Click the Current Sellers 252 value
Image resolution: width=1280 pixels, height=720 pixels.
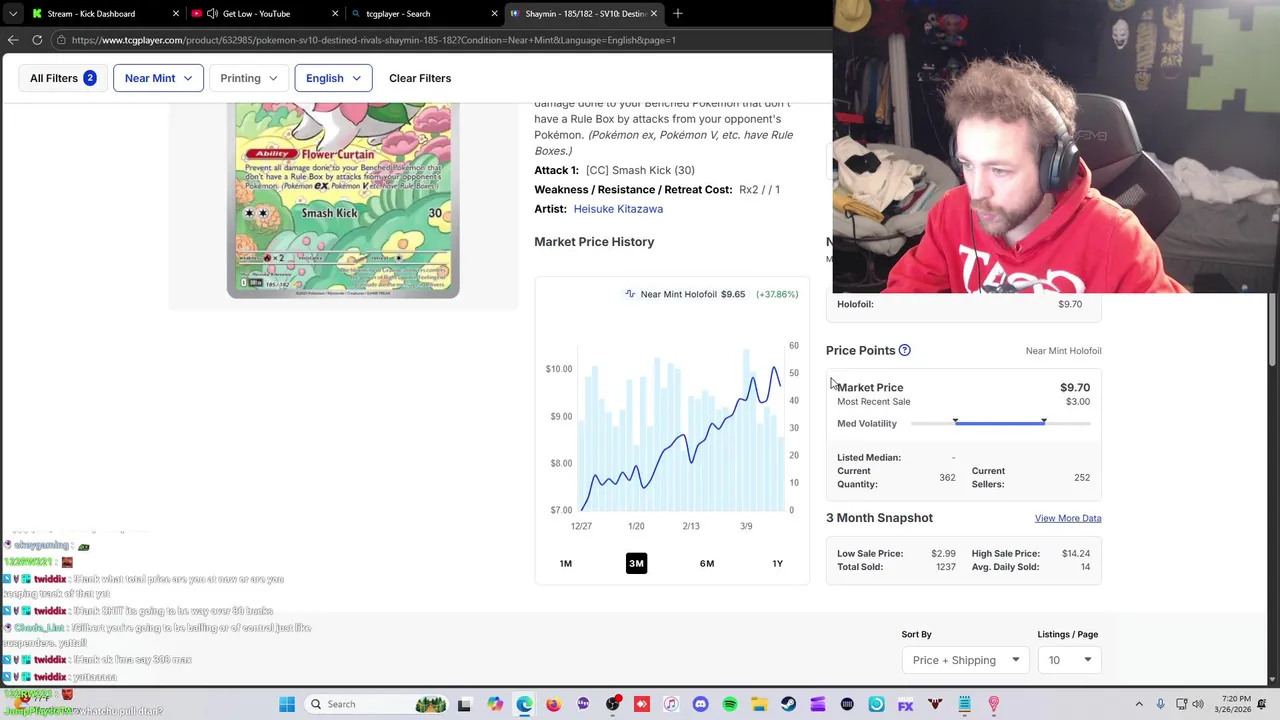point(1082,477)
